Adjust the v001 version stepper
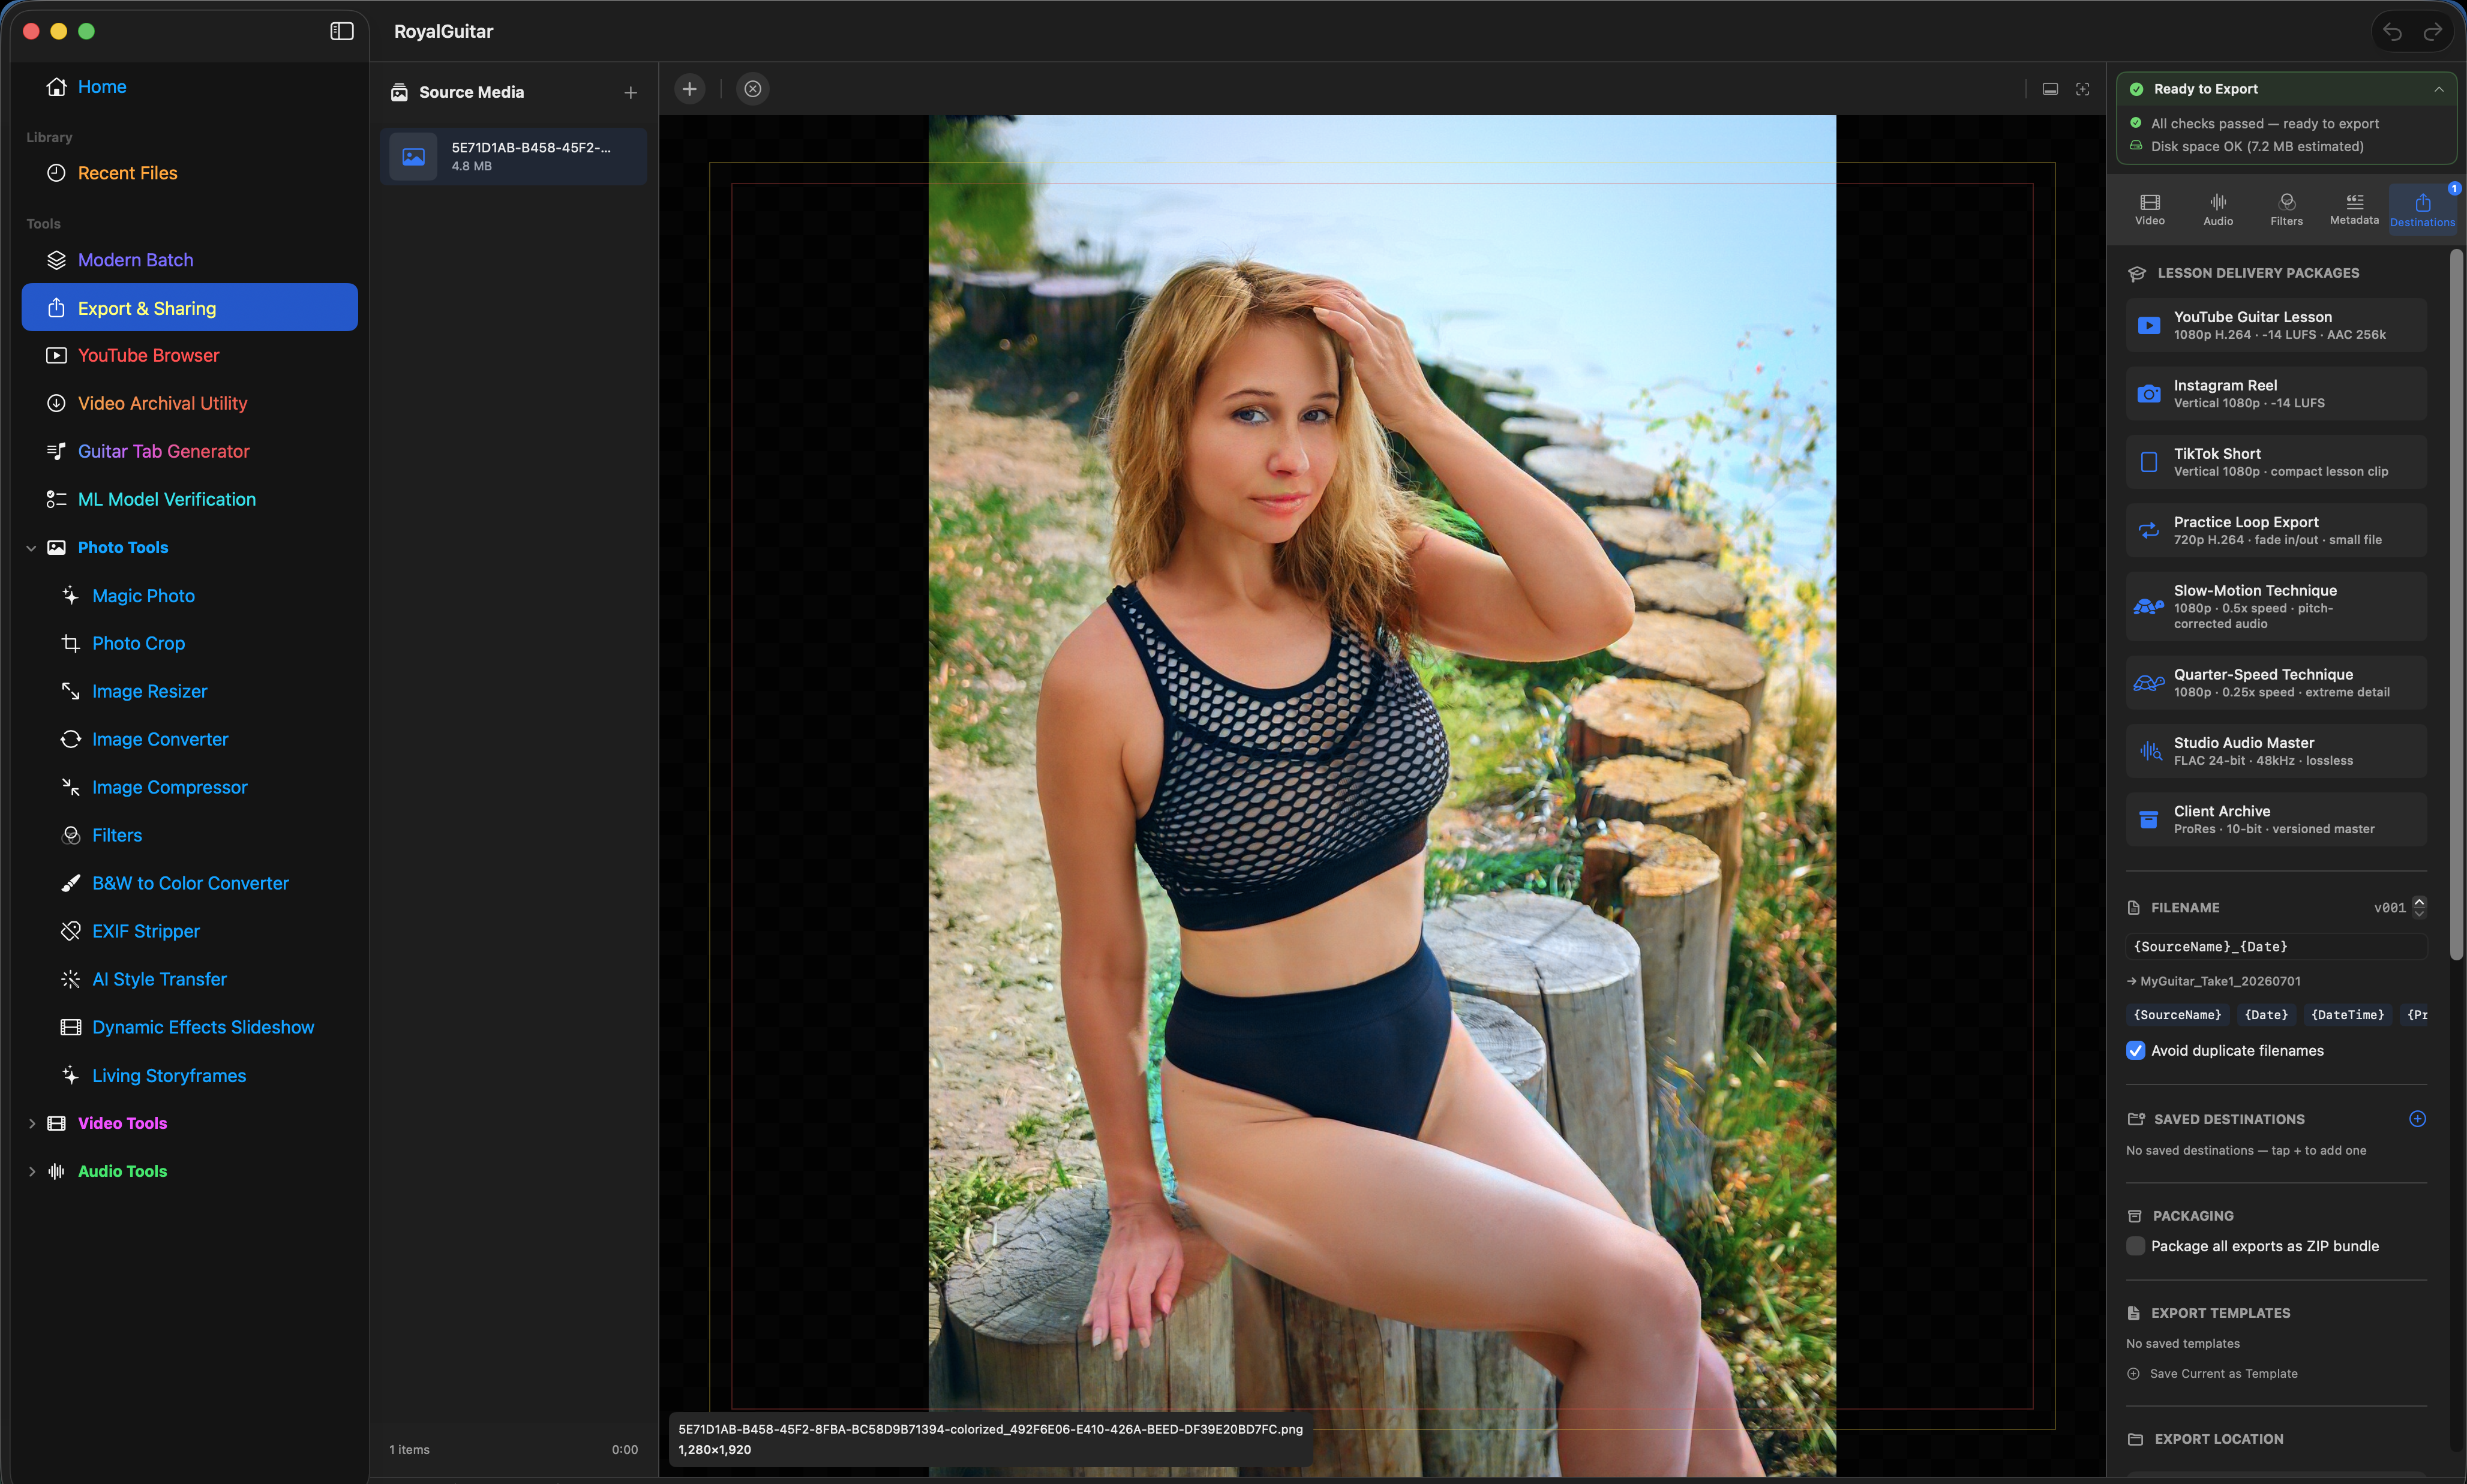This screenshot has height=1484, width=2467. 2418,907
